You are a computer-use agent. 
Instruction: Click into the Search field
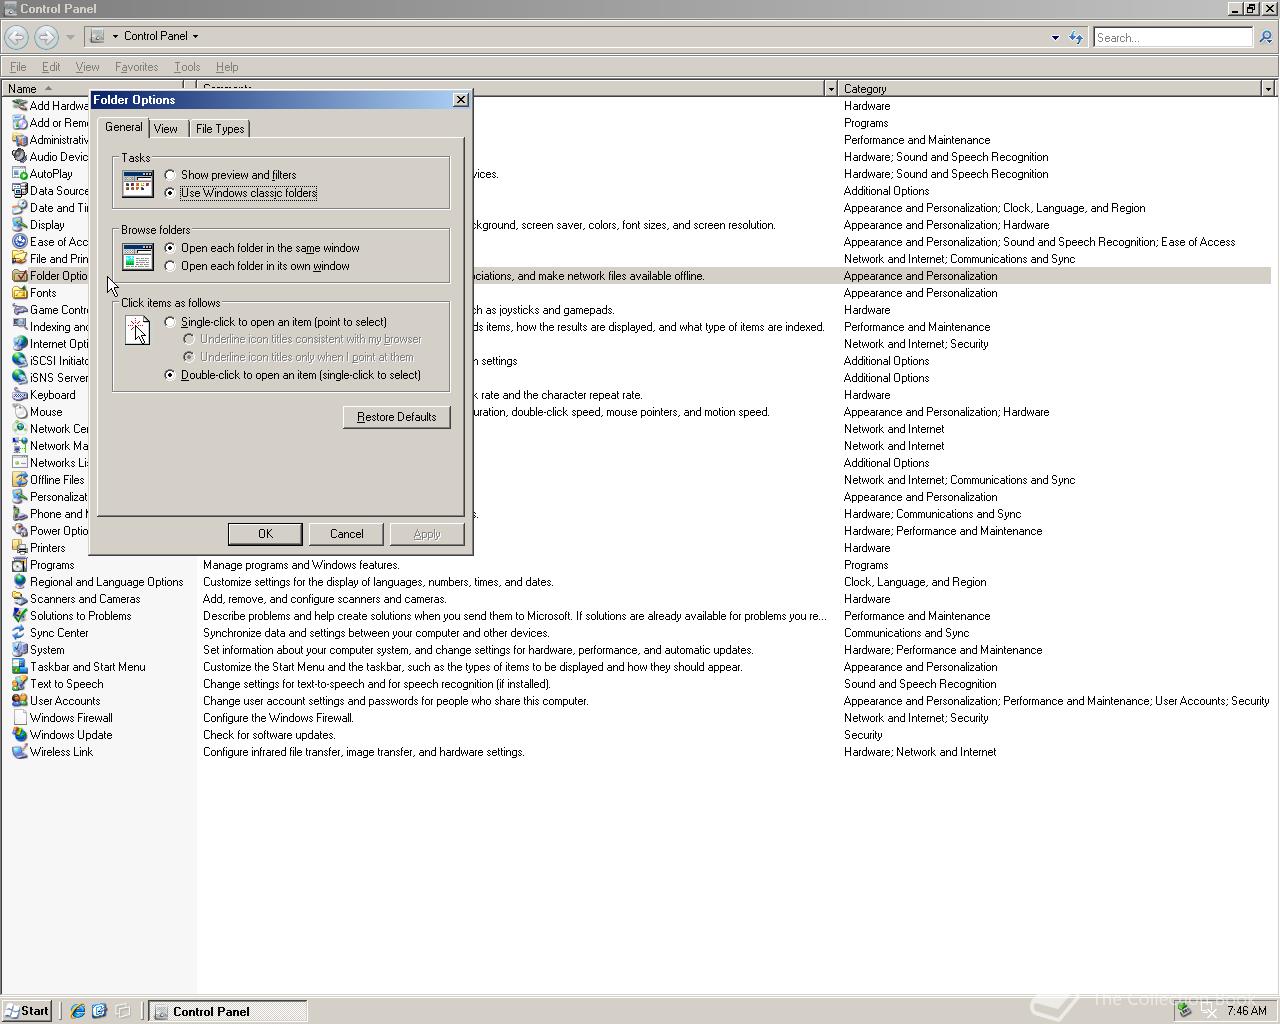point(1172,37)
